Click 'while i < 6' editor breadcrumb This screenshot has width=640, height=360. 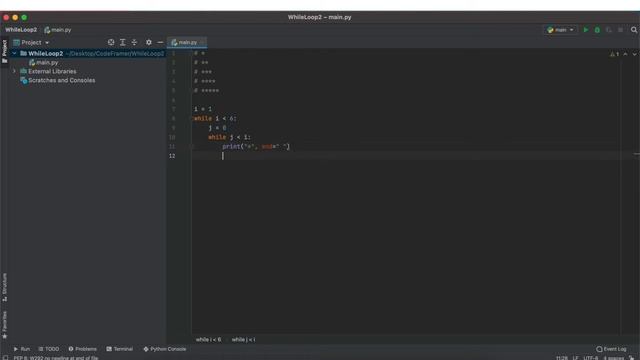208,340
